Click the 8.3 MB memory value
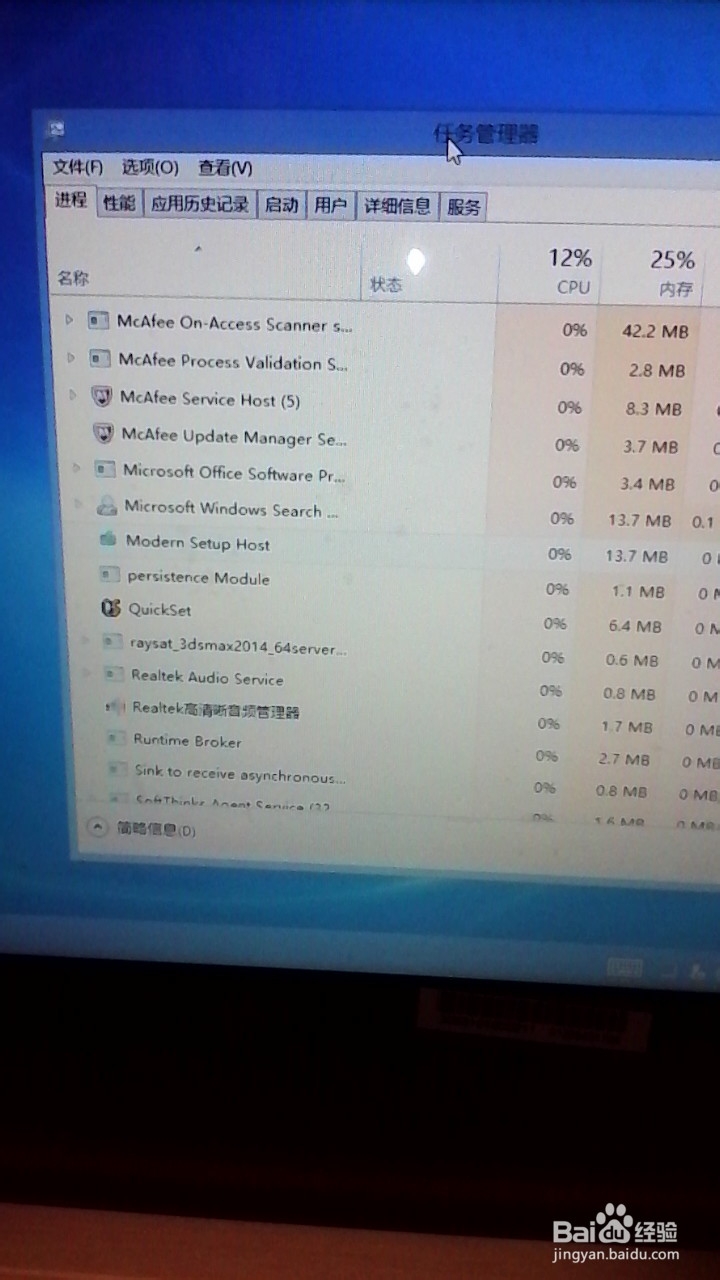Screen dimensions: 720x1280 (x=653, y=408)
